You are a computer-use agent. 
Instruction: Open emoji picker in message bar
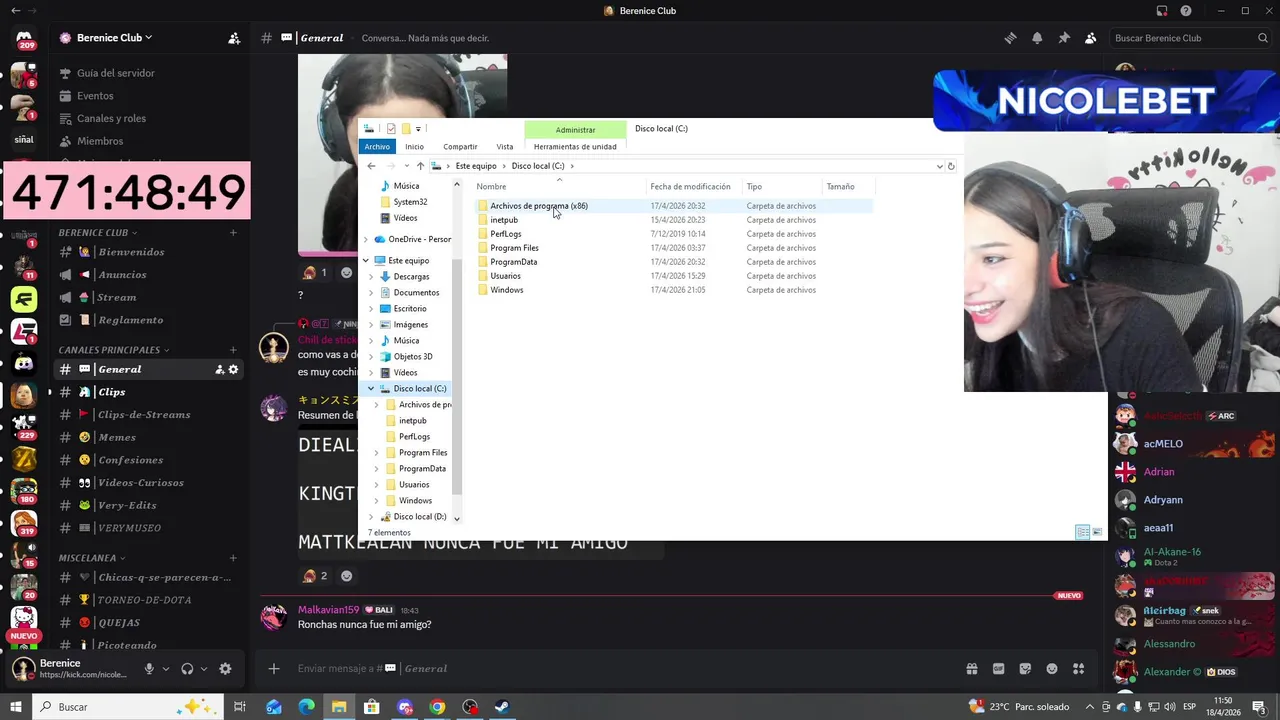pyautogui.click(x=1052, y=669)
